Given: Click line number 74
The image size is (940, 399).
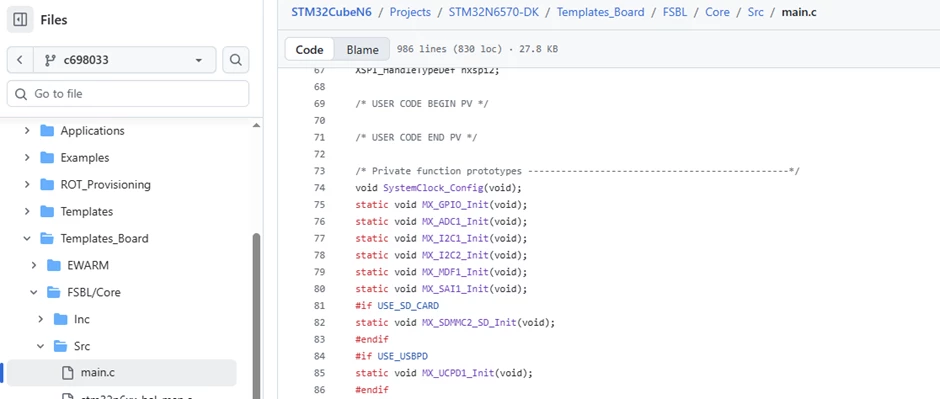Looking at the screenshot, I should pyautogui.click(x=319, y=188).
